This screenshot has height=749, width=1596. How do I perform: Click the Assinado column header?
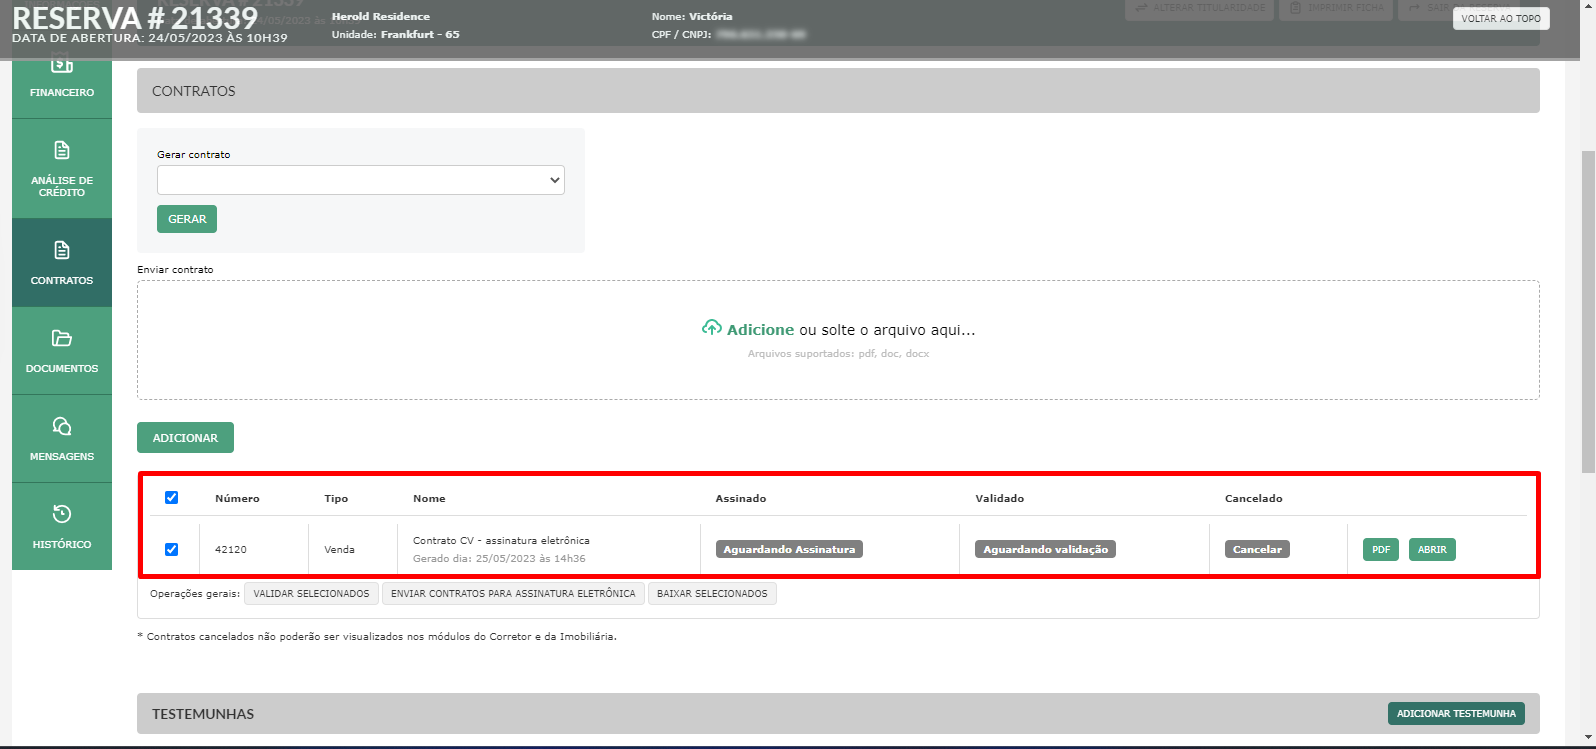[x=741, y=498]
